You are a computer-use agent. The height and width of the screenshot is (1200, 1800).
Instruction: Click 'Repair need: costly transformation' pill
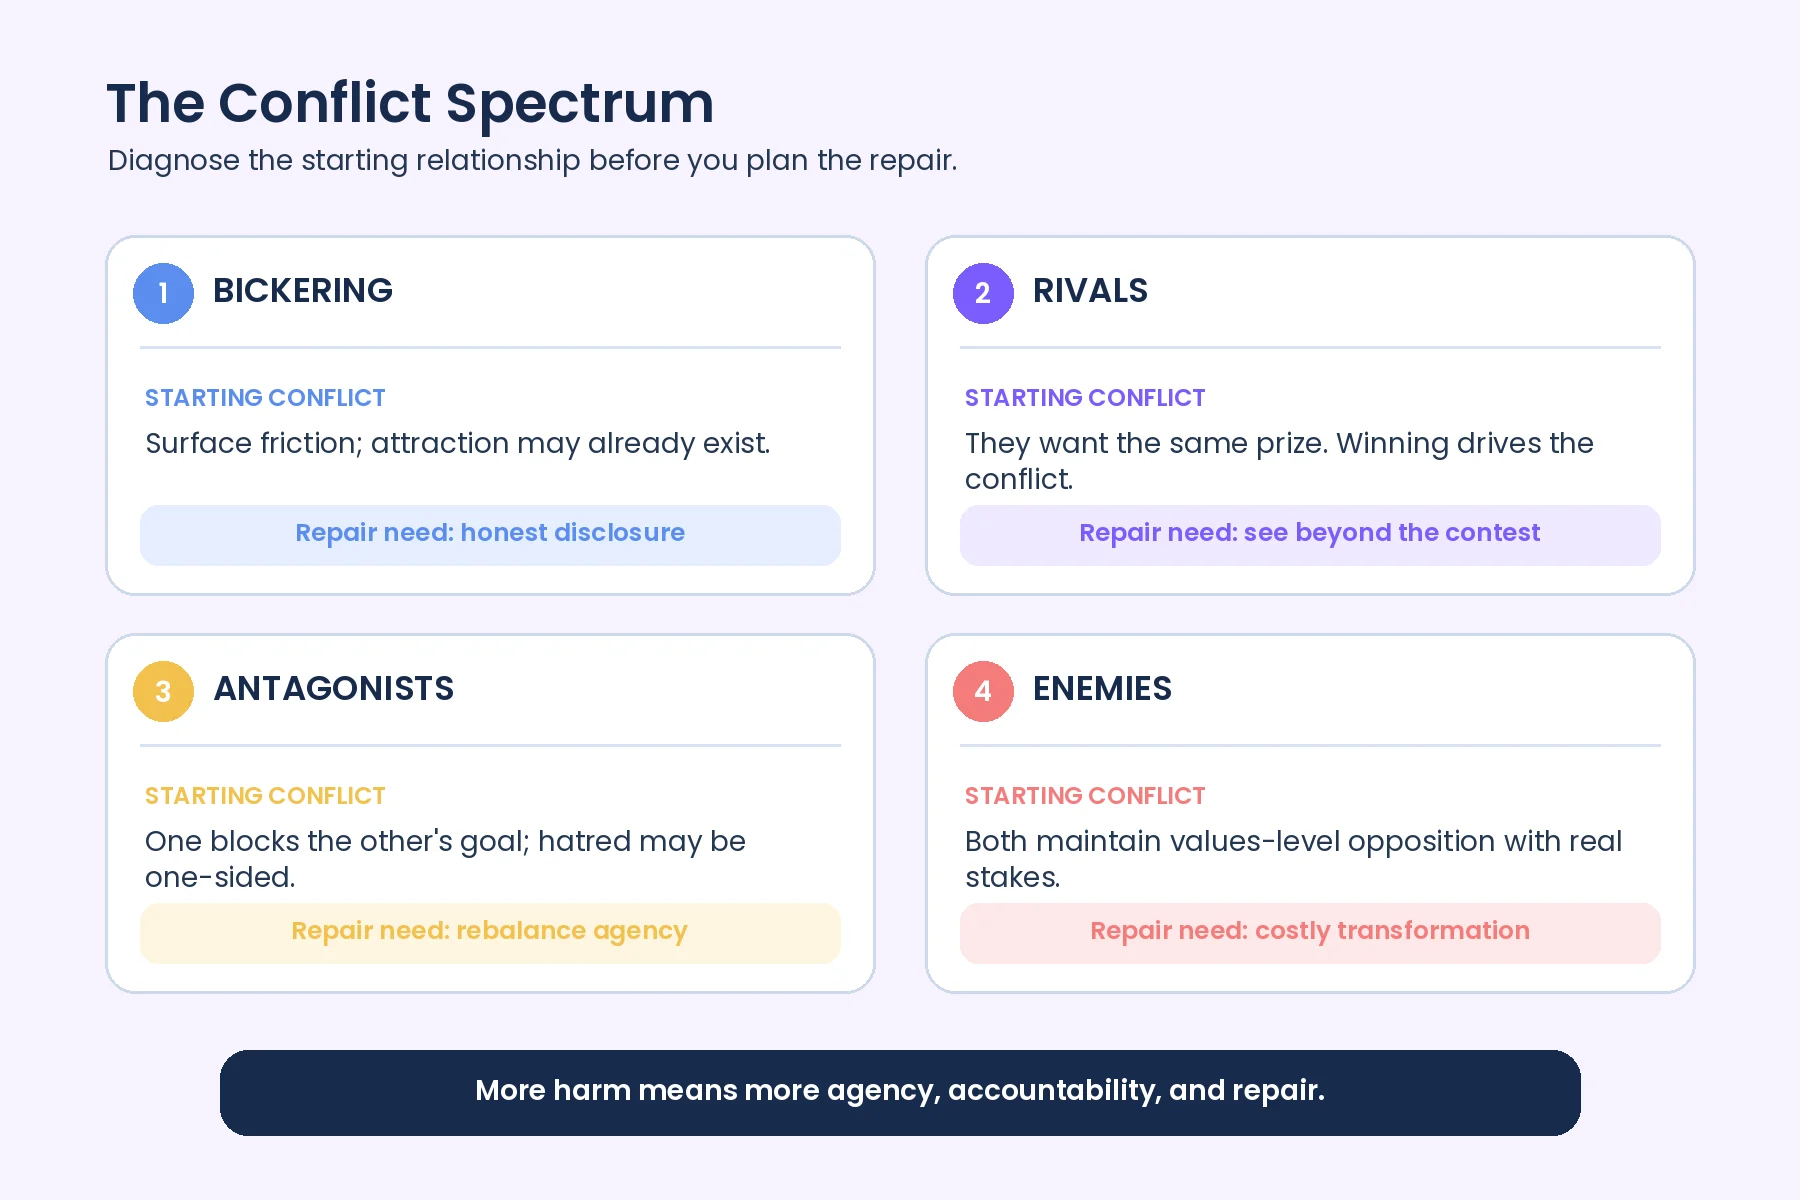(x=1310, y=933)
